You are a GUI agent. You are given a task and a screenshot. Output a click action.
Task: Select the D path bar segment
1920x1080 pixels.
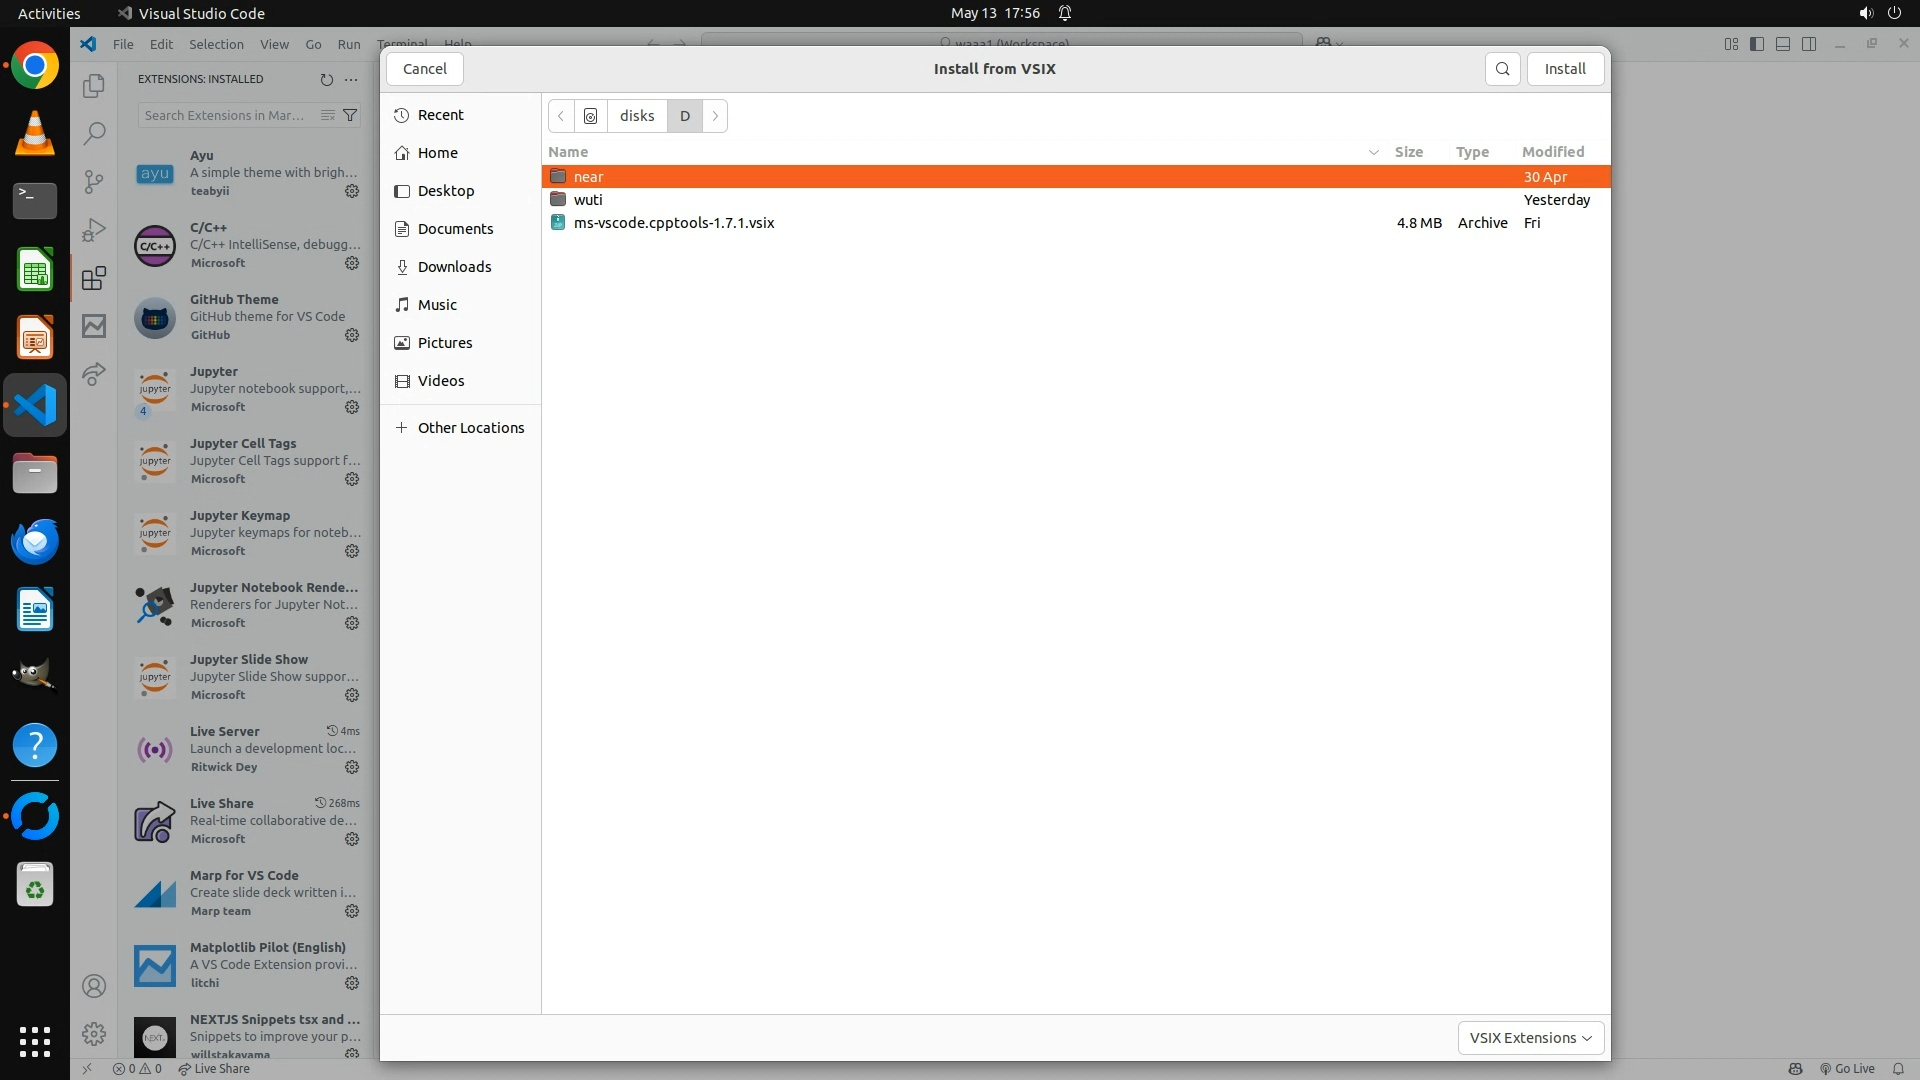[685, 116]
